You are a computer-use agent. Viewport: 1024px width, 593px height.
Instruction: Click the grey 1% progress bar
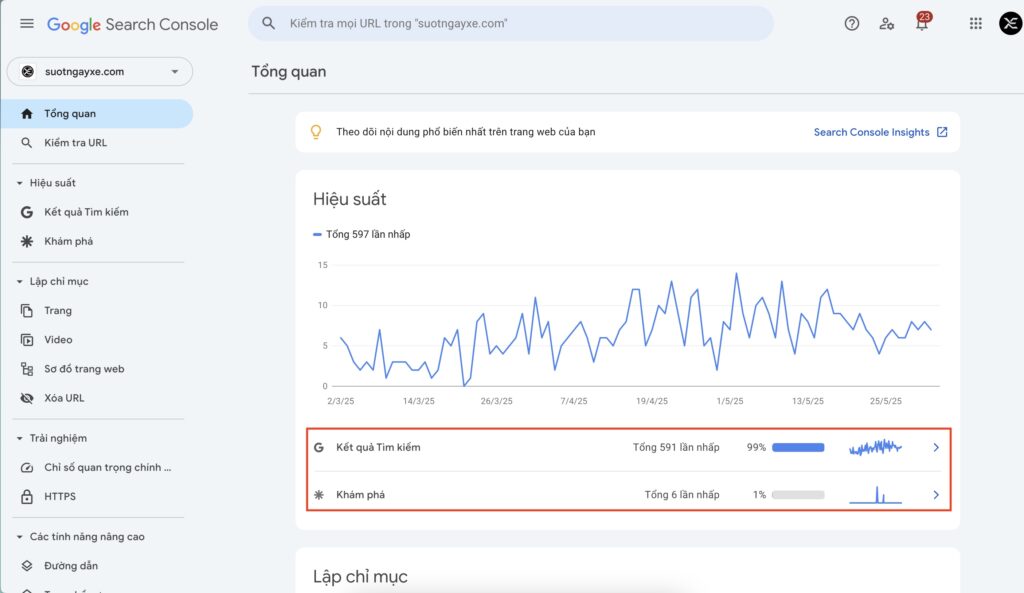pyautogui.click(x=798, y=495)
